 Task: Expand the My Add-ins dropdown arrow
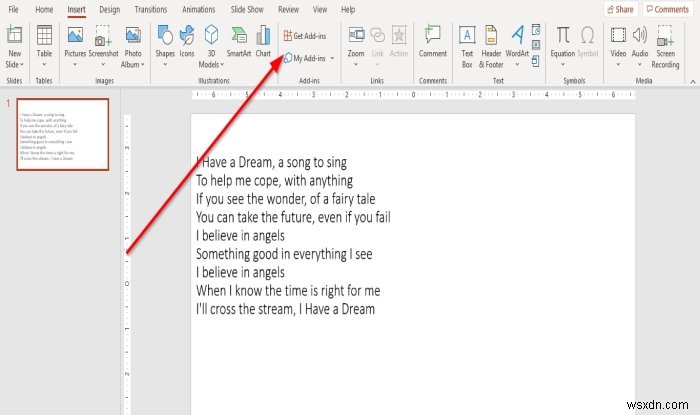pyautogui.click(x=333, y=58)
